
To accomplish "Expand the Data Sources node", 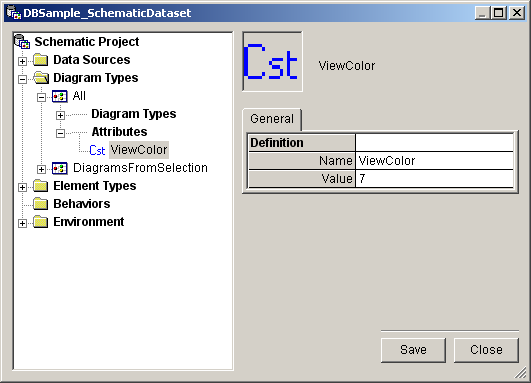I will point(22,61).
